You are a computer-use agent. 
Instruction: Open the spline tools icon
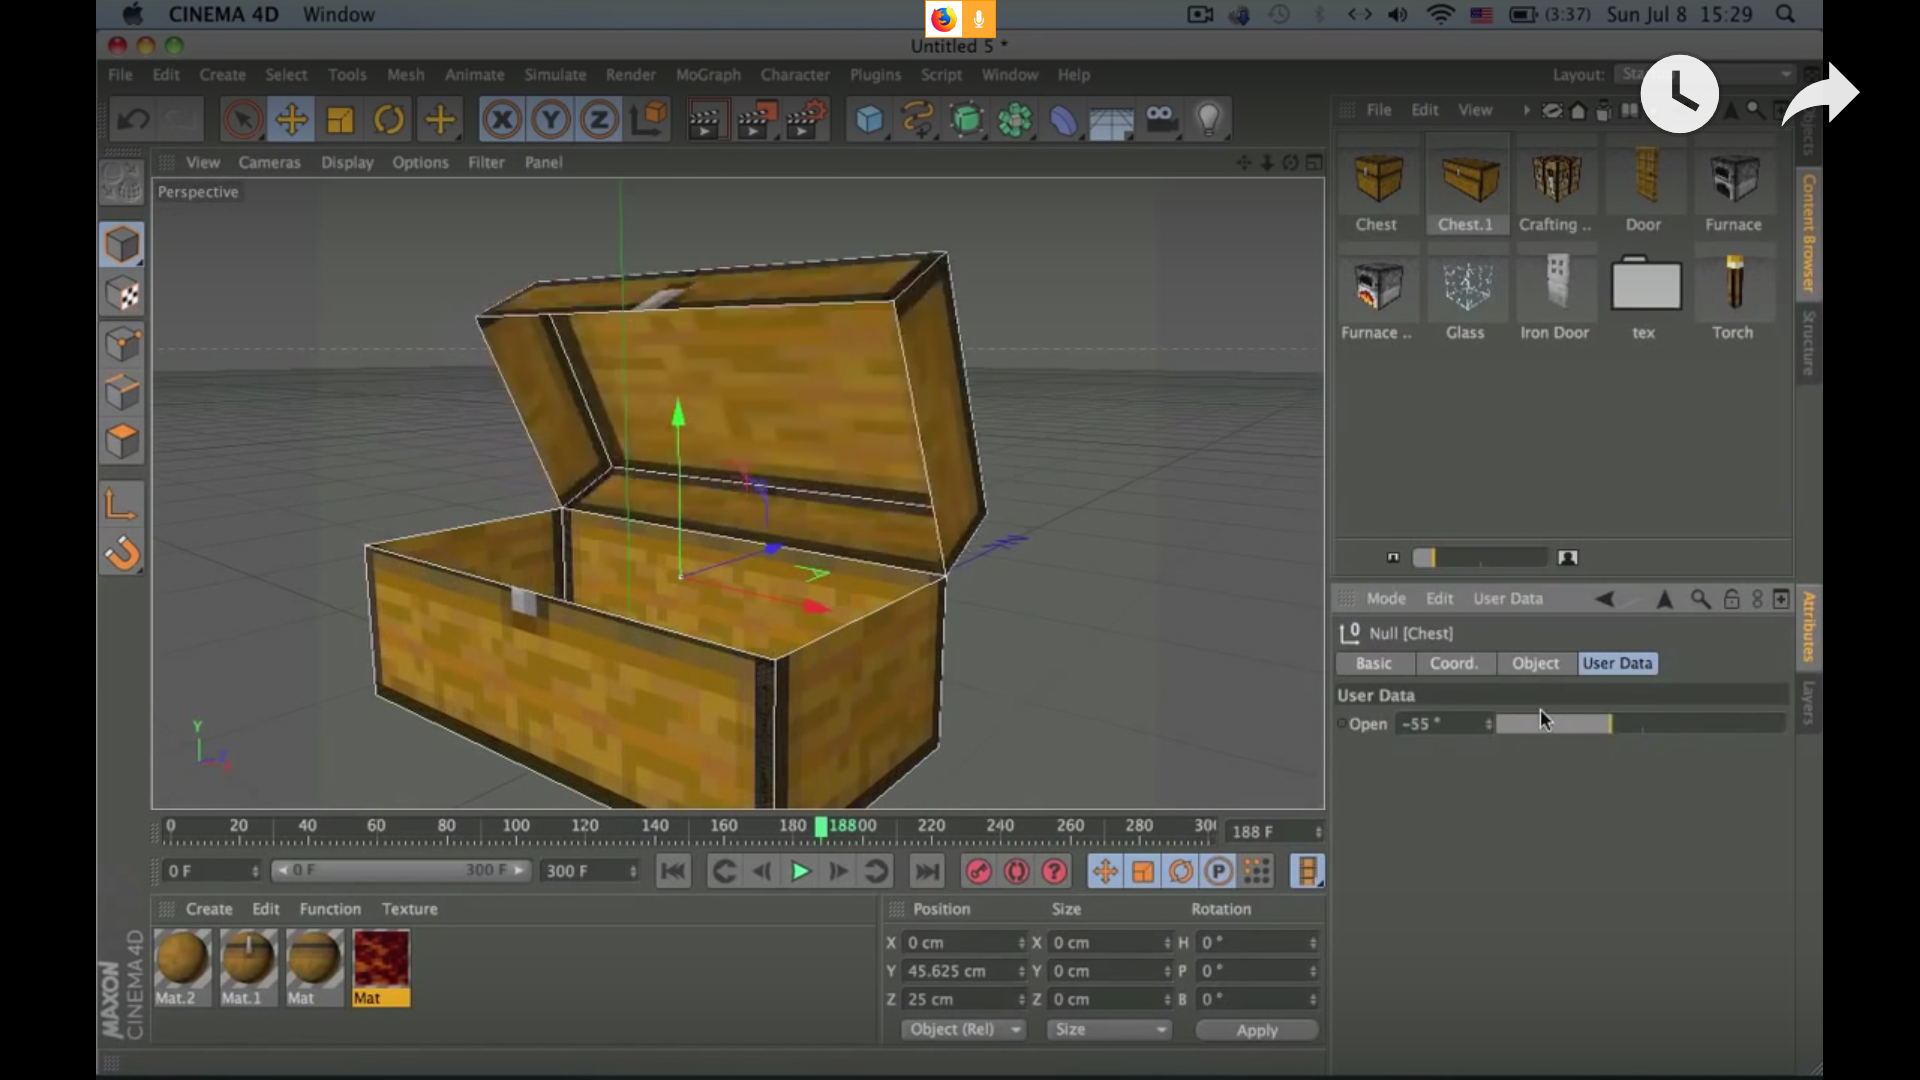click(x=918, y=120)
